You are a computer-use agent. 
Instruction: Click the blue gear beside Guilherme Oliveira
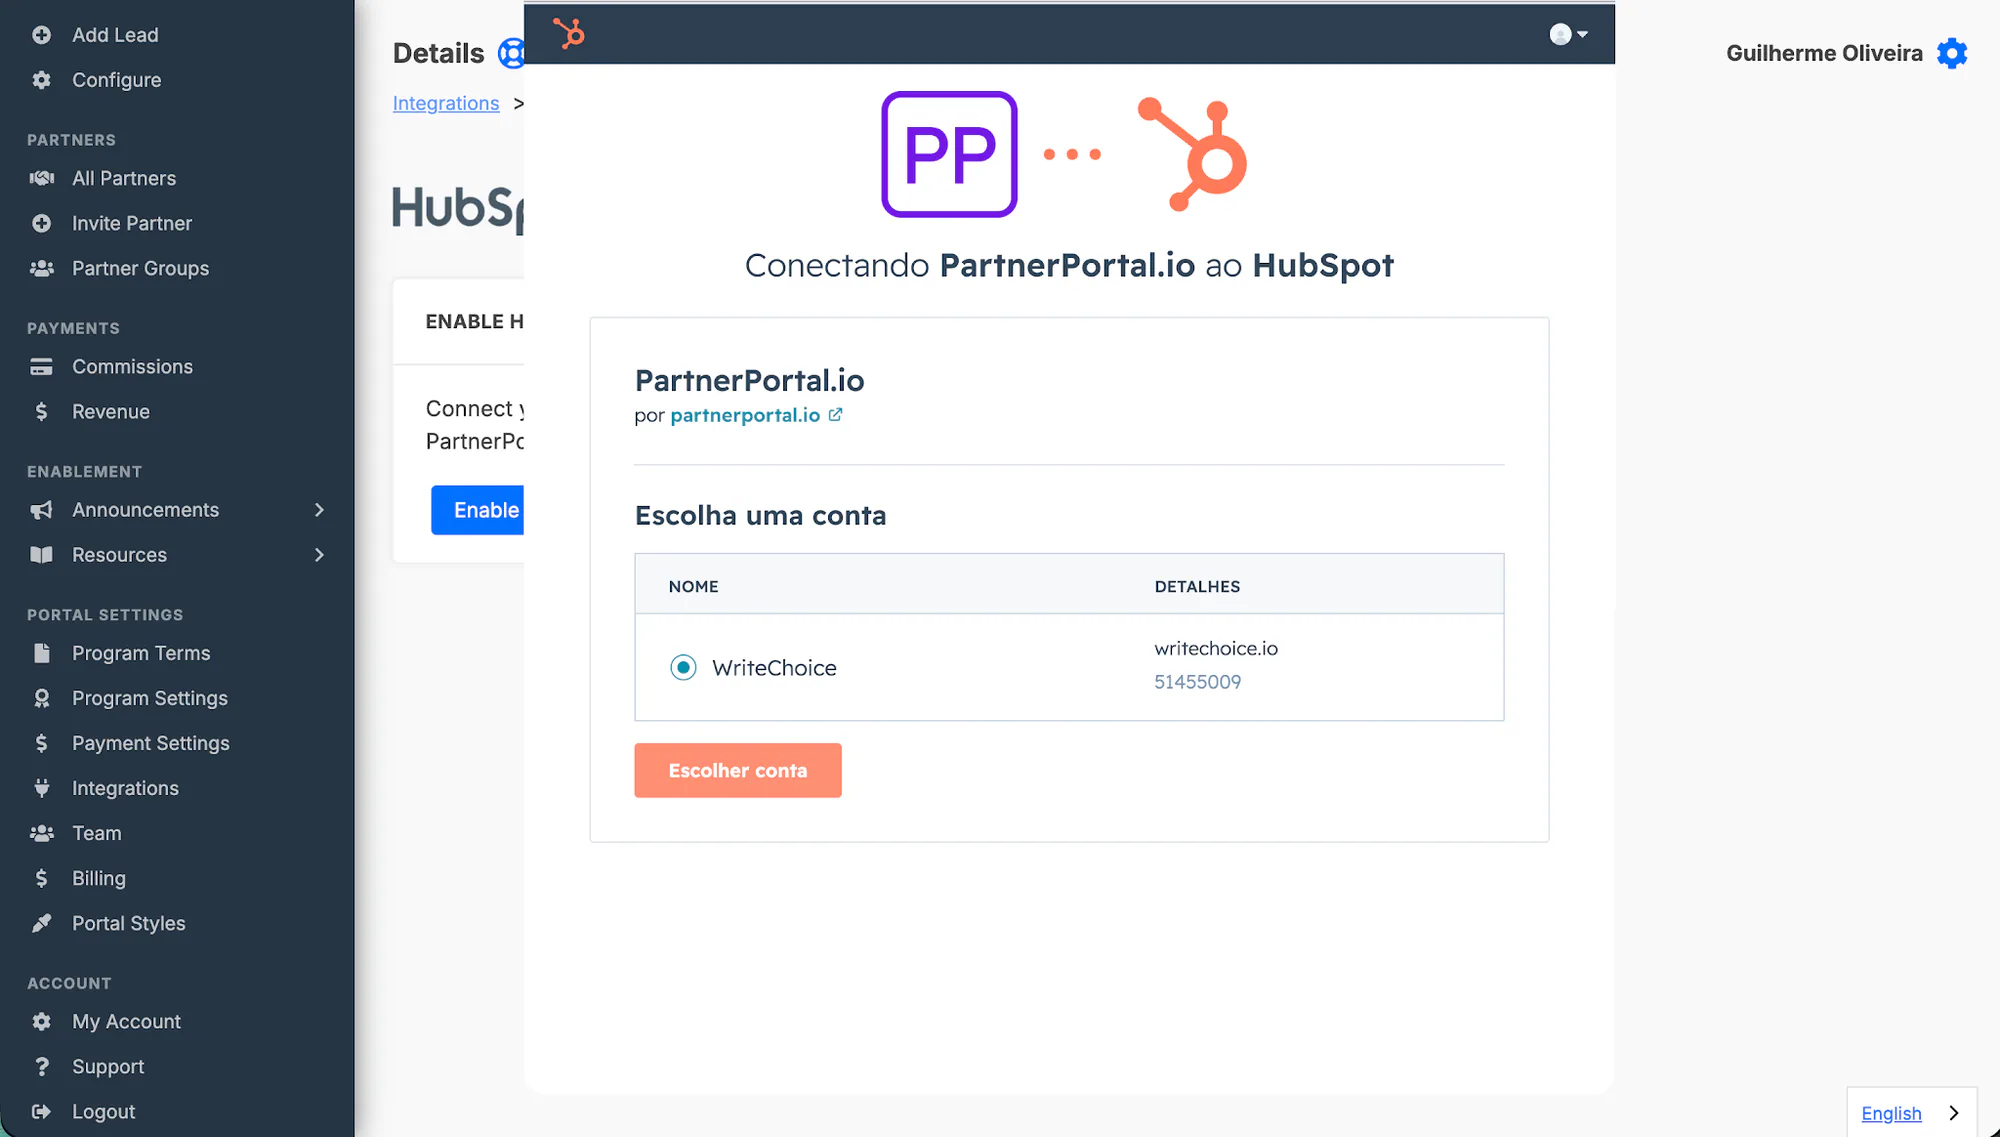[x=1952, y=53]
